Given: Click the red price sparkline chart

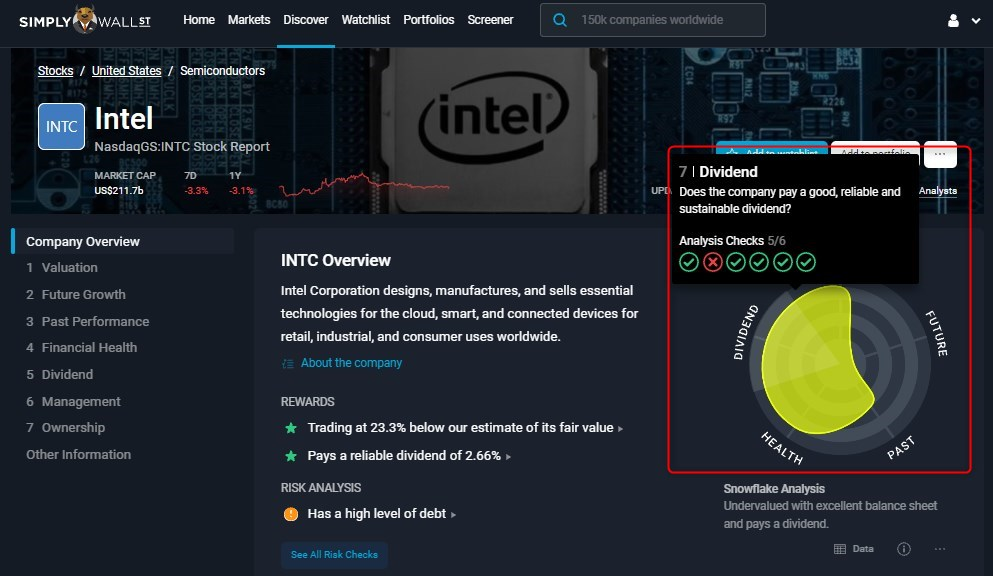Looking at the screenshot, I should click(x=365, y=184).
